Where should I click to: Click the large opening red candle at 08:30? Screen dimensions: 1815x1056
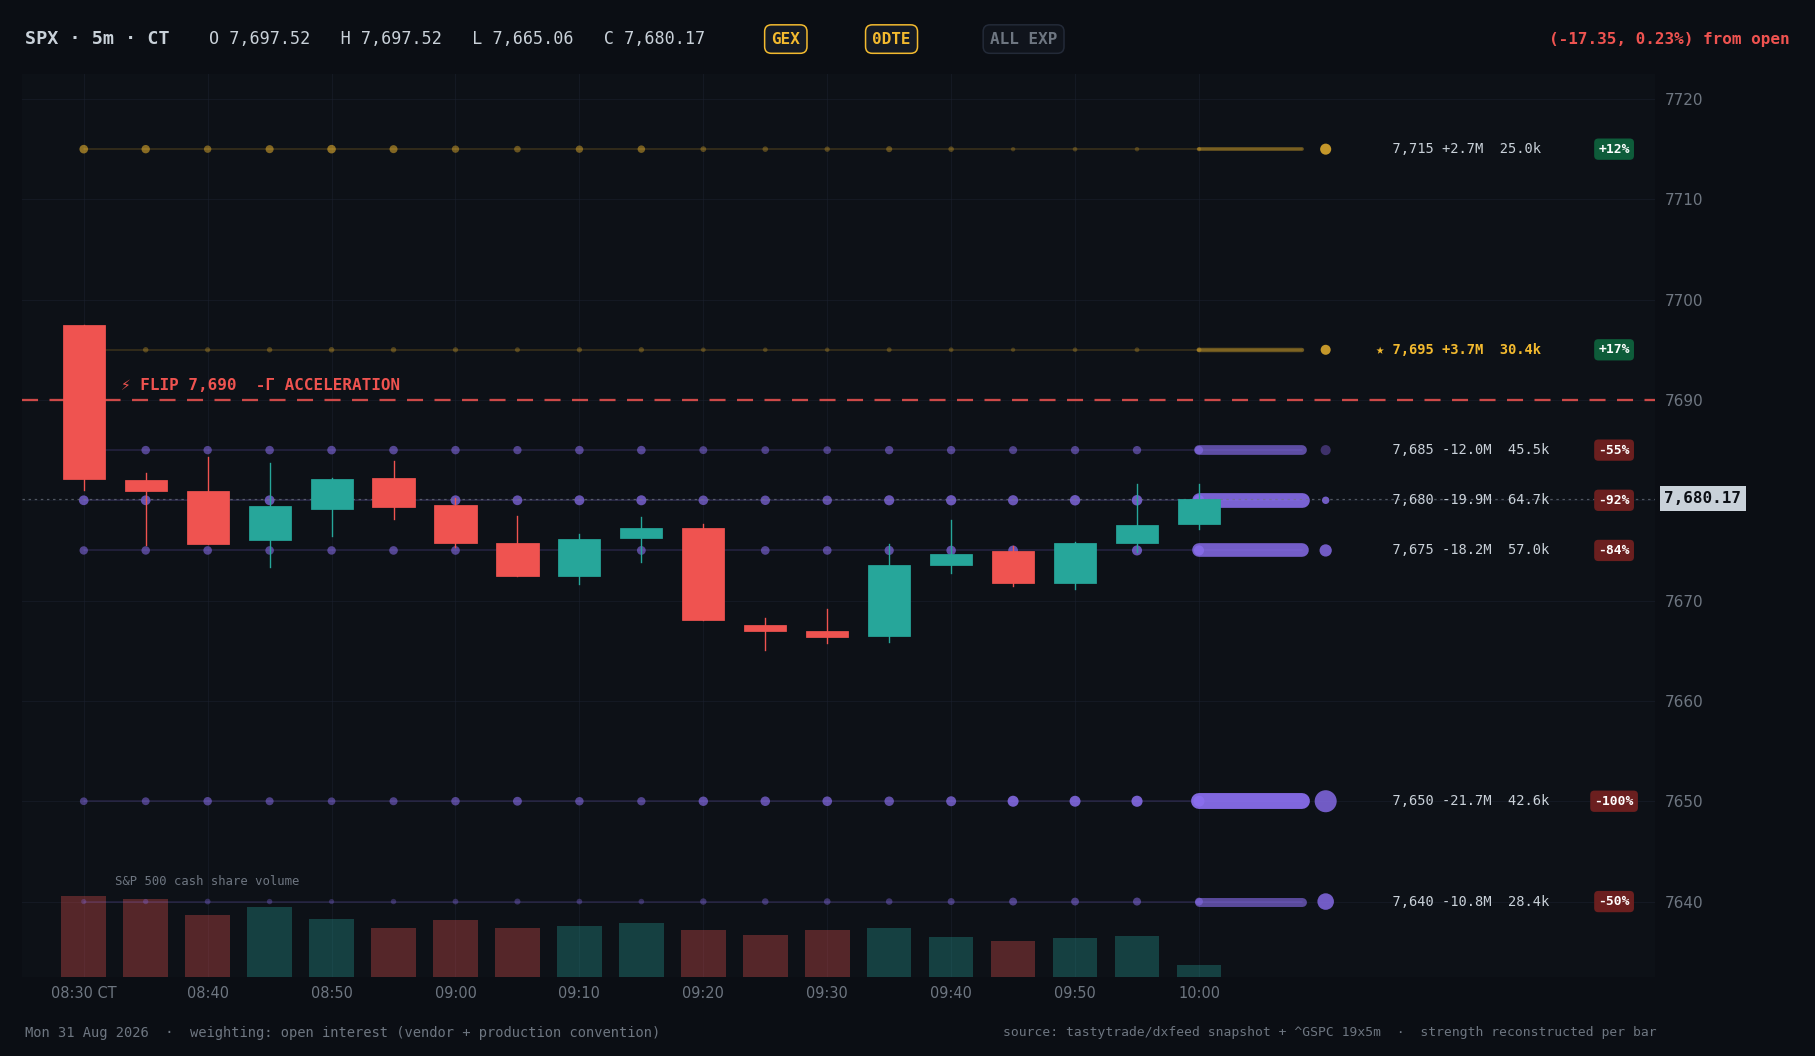pos(84,402)
